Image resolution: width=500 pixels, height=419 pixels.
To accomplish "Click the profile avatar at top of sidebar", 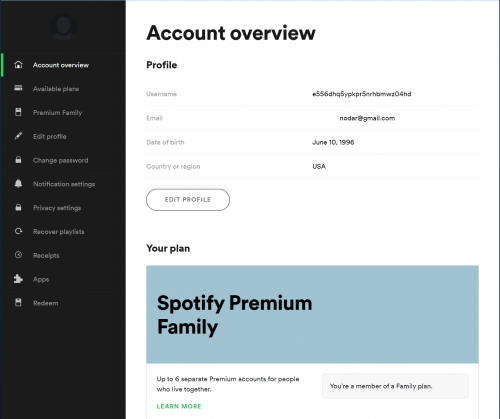I will click(63, 27).
